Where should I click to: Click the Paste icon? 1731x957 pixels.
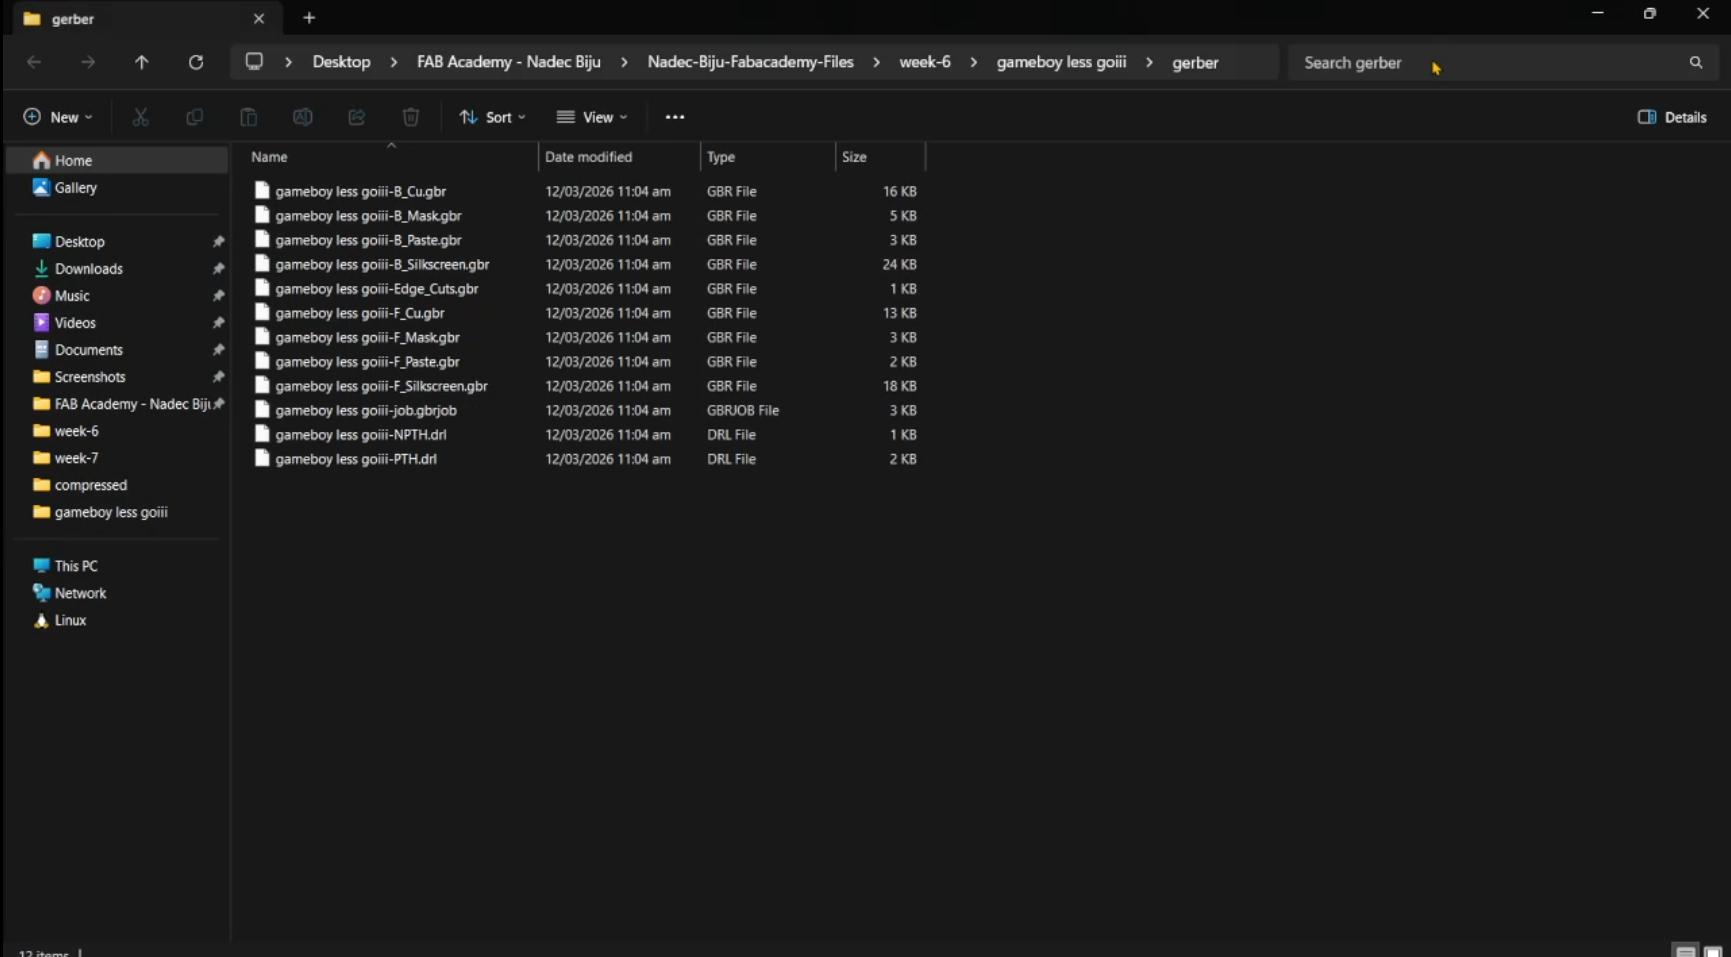[248, 116]
